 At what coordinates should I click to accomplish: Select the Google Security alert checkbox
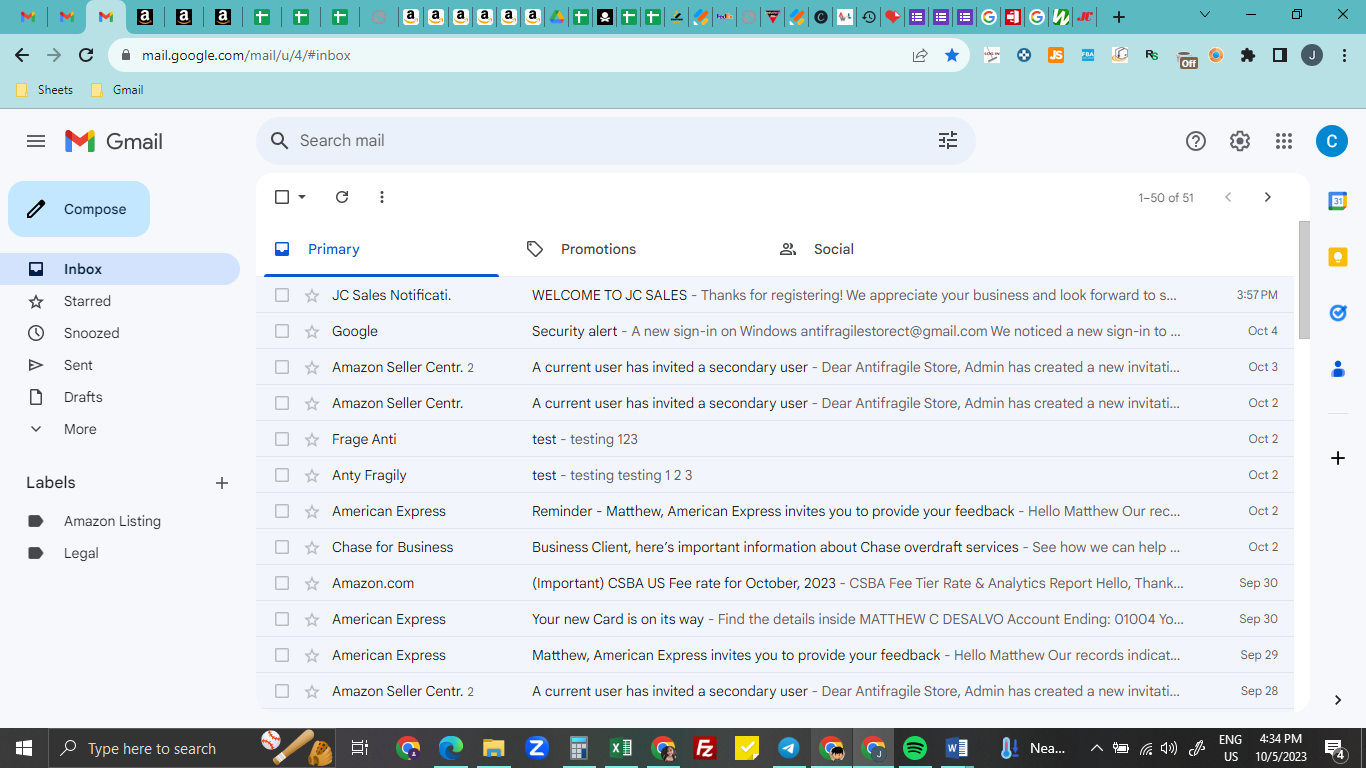[x=282, y=331]
